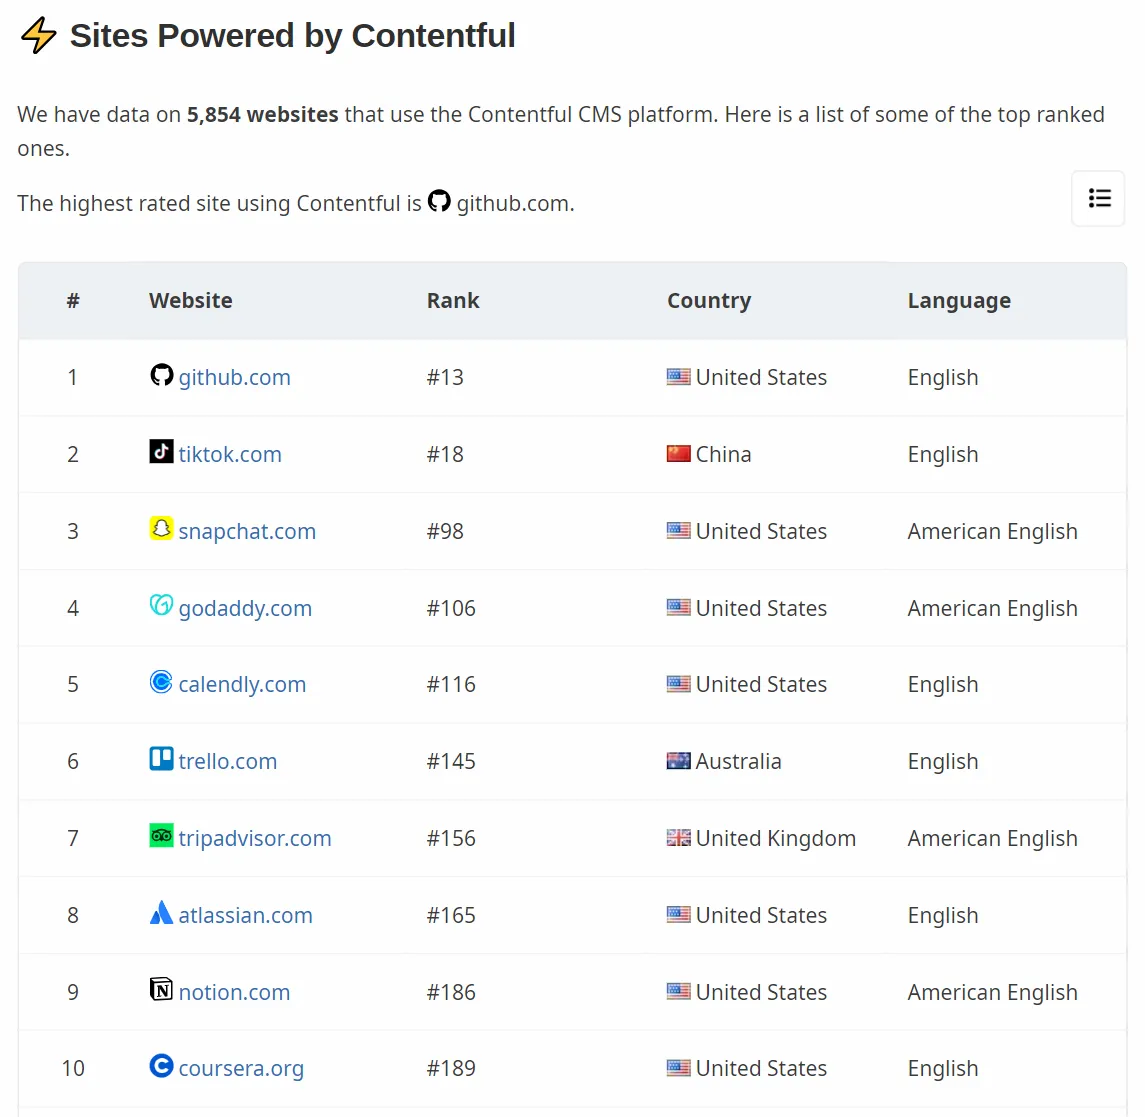Go to the atlassian.com link
1145x1117 pixels.
tap(245, 915)
